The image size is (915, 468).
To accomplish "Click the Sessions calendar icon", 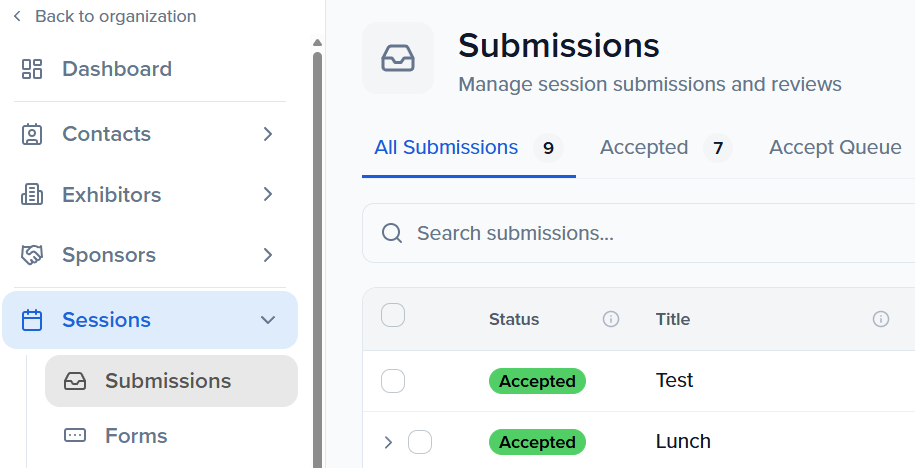I will tap(32, 320).
